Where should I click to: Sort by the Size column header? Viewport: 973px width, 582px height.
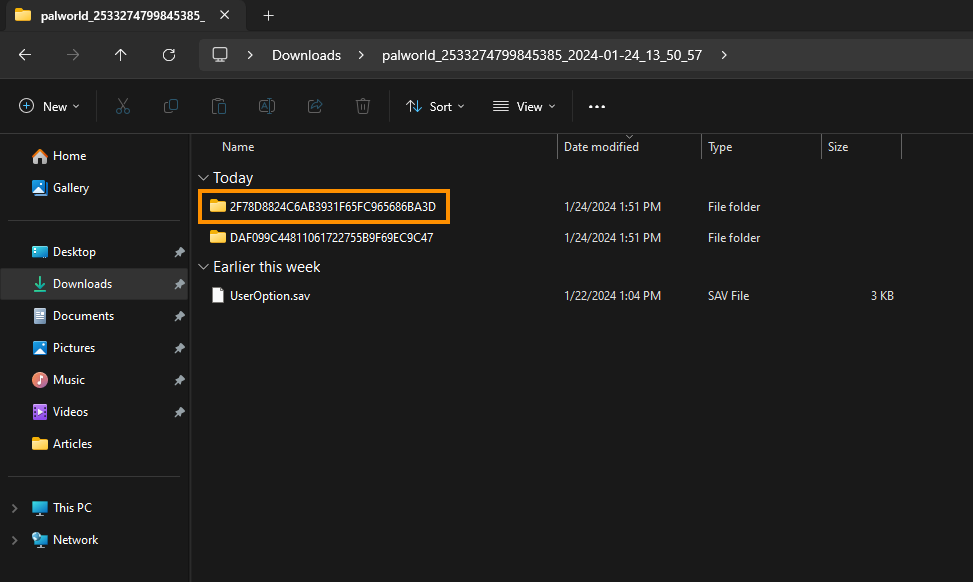838,147
